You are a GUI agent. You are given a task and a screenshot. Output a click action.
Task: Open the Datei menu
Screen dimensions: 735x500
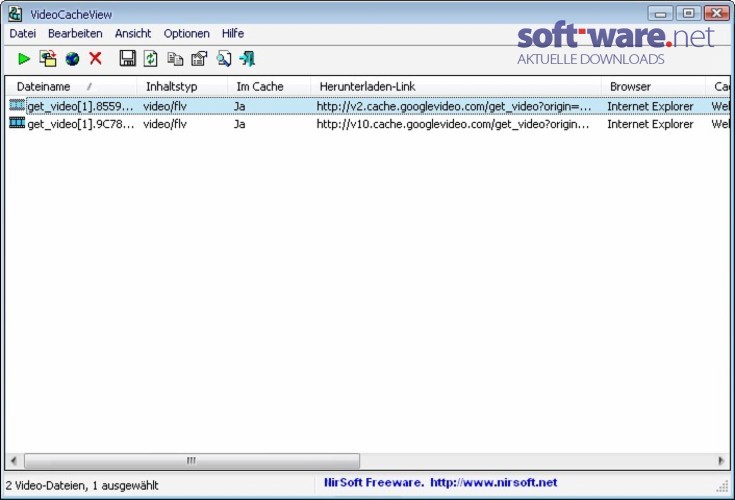click(22, 34)
